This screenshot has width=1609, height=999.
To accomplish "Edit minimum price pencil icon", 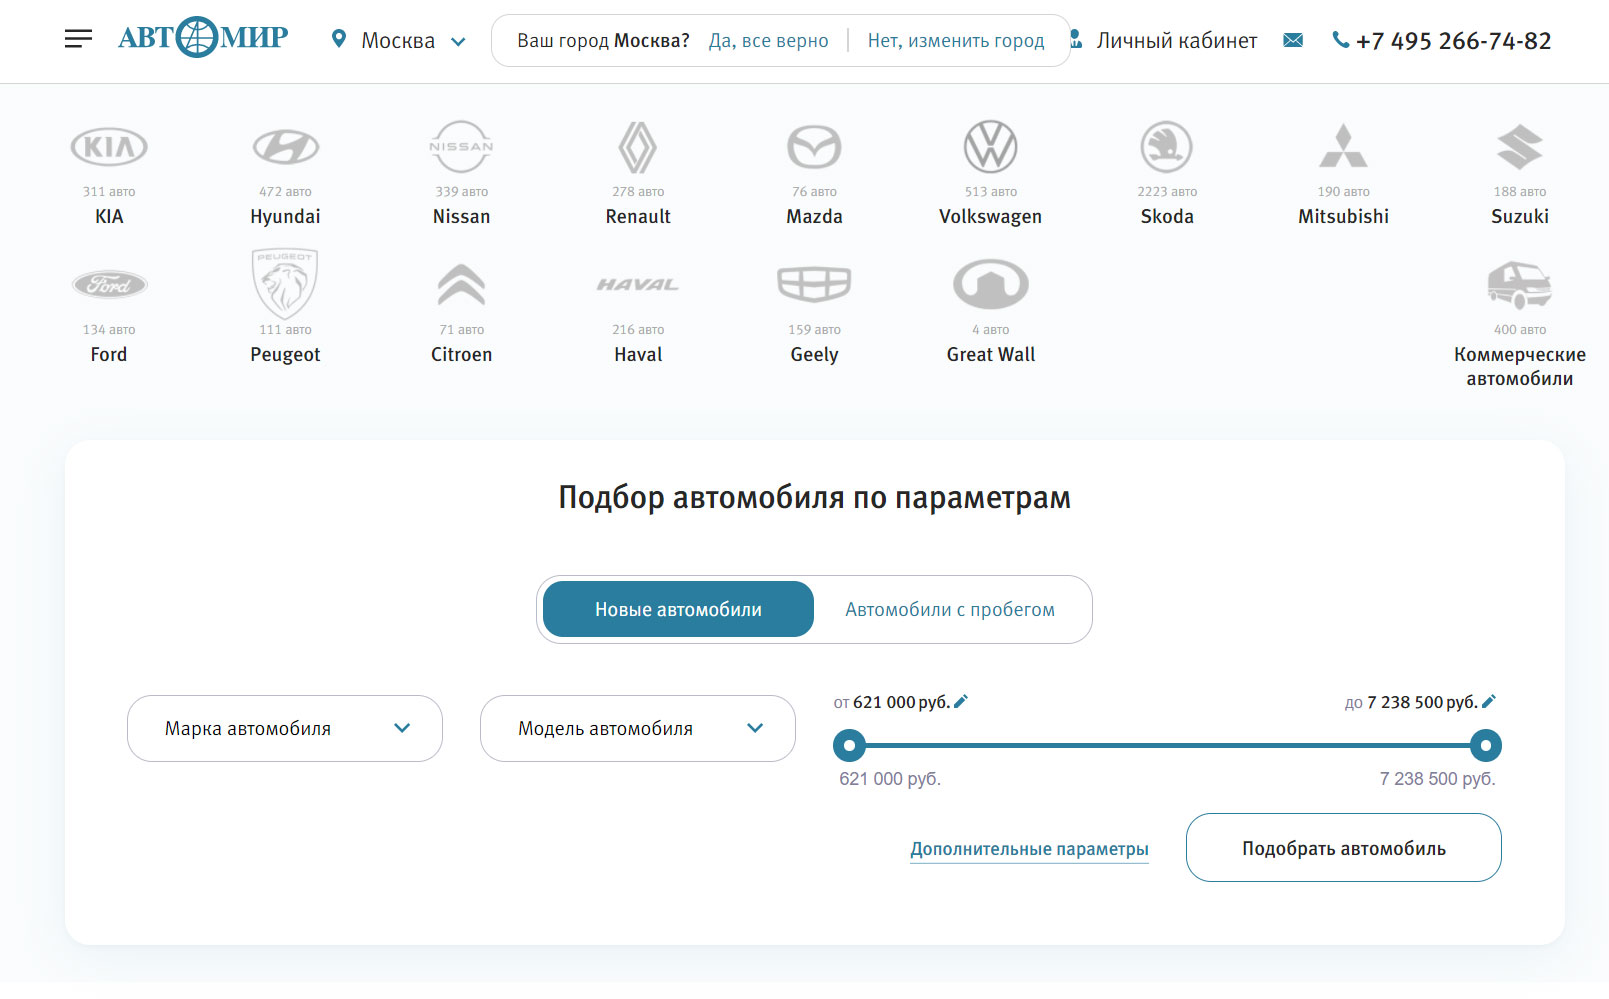I will pyautogui.click(x=961, y=702).
